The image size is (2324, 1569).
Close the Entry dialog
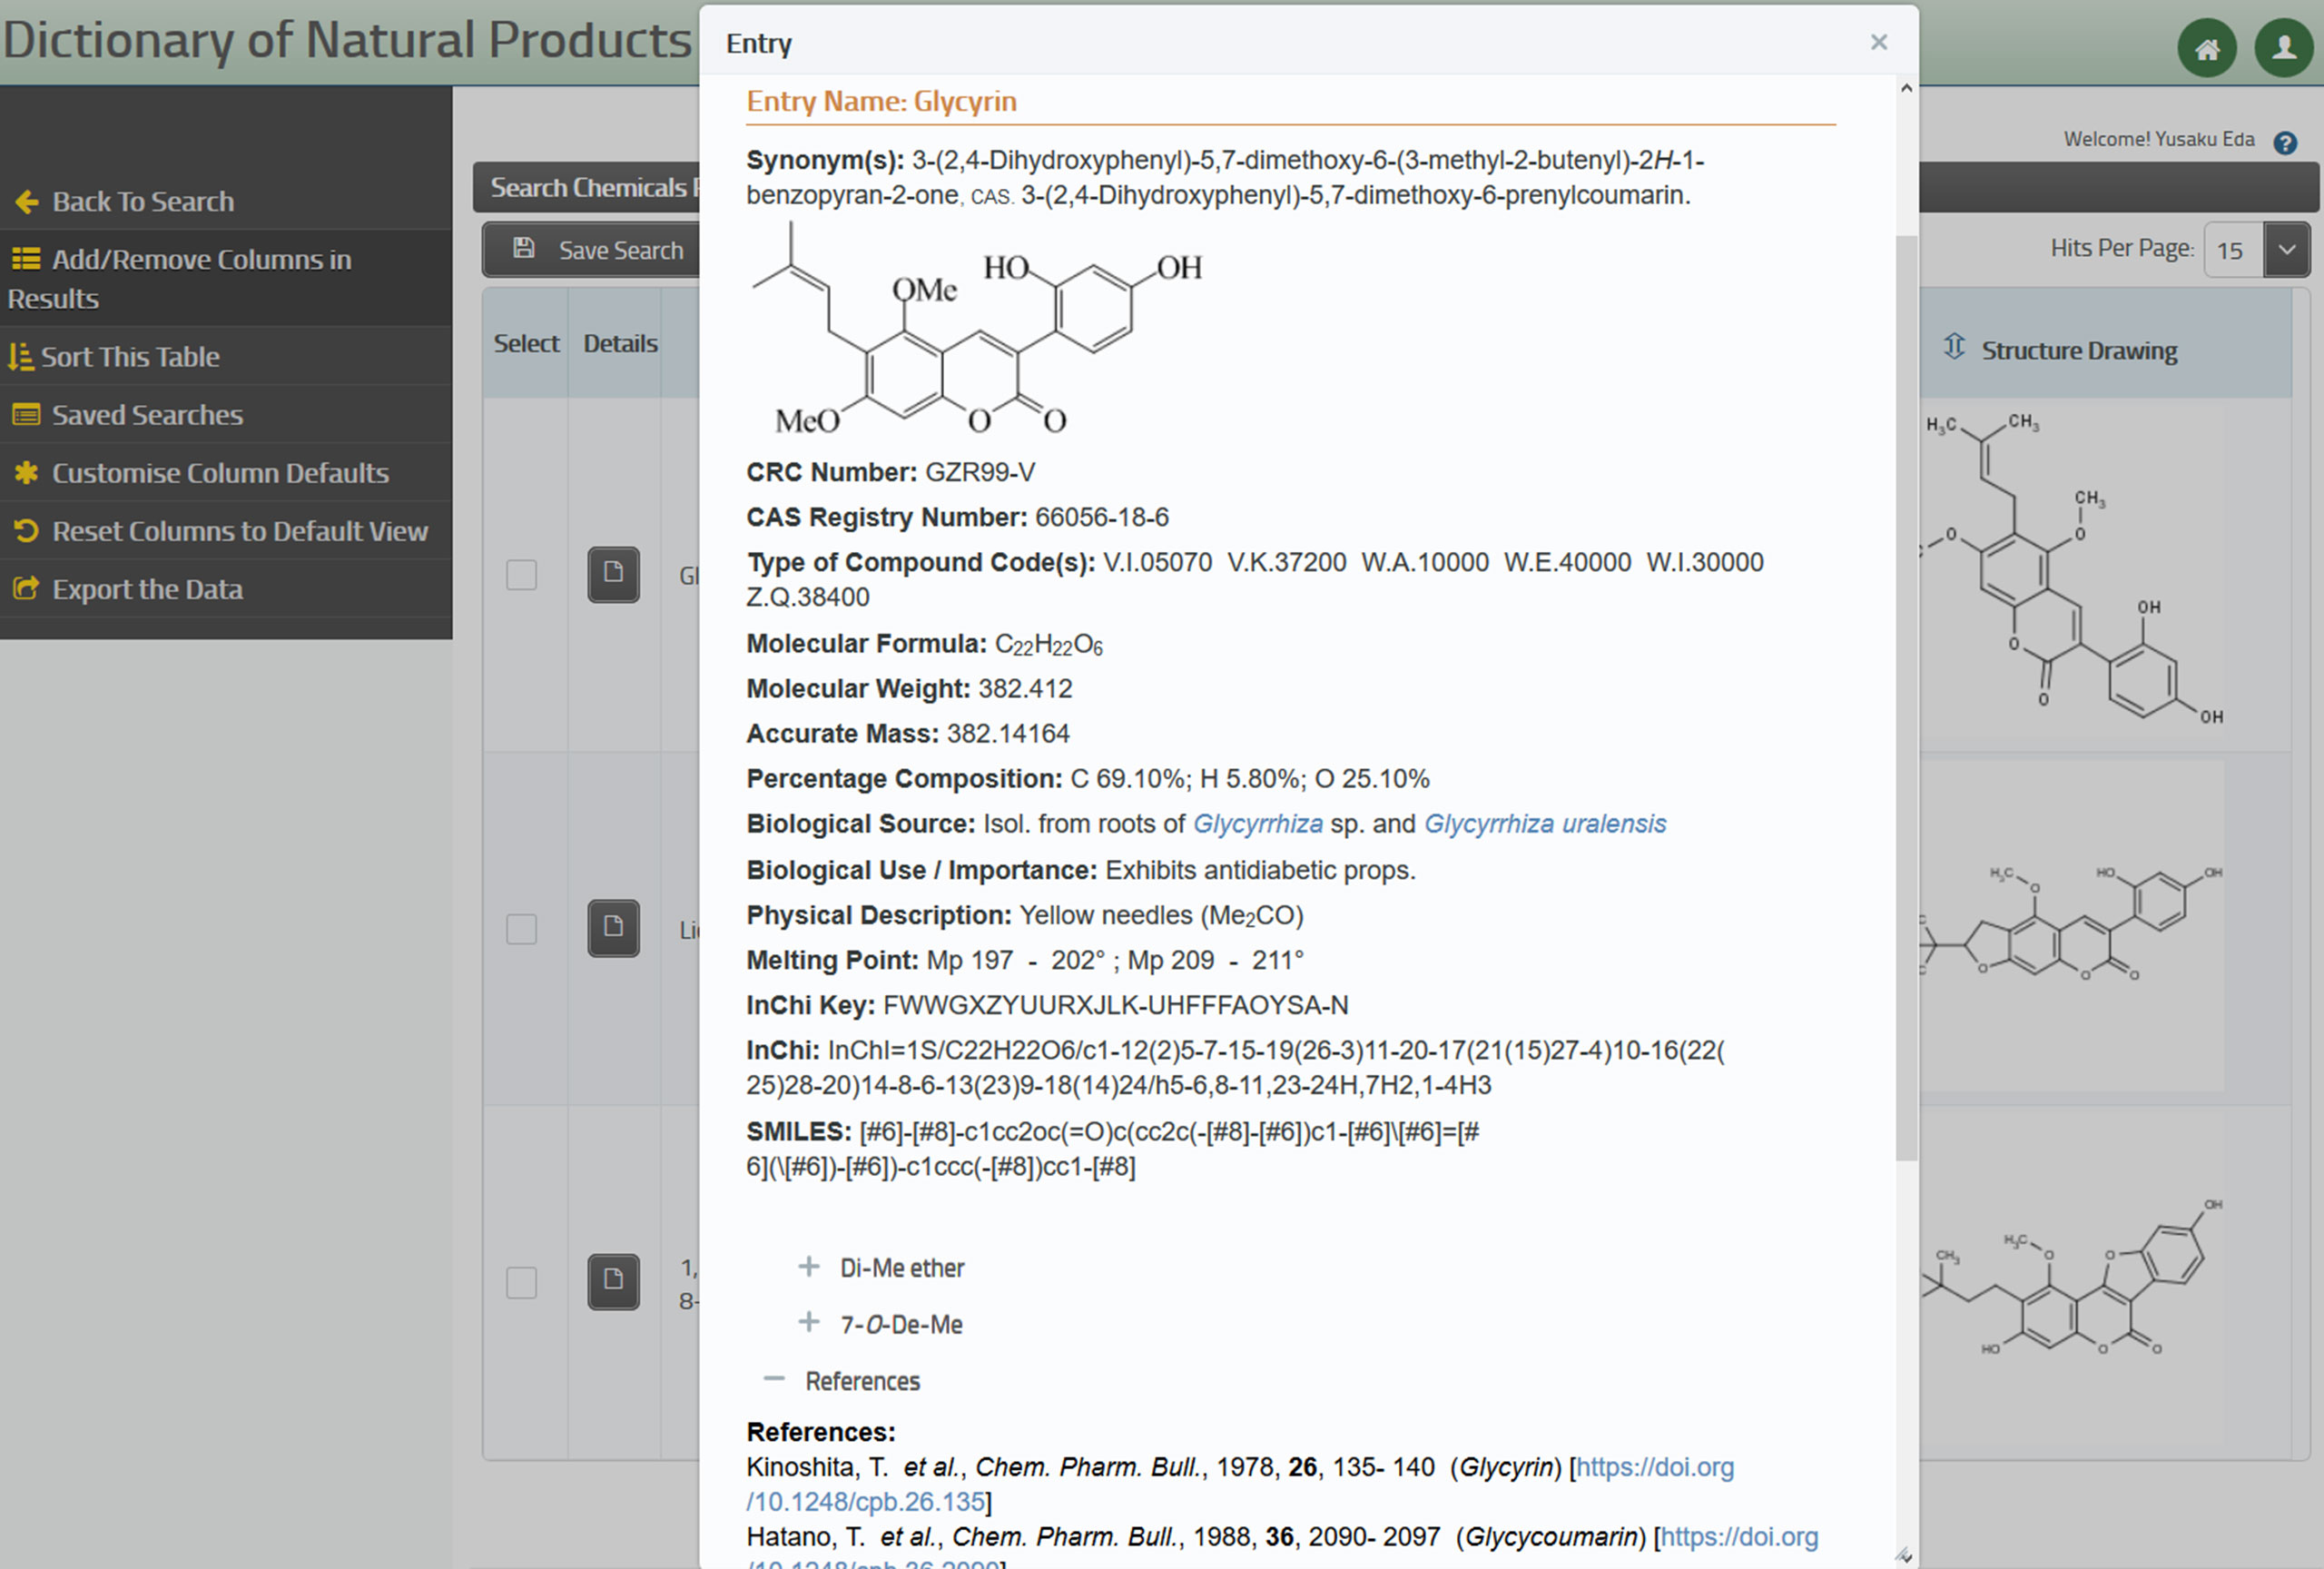(1879, 42)
